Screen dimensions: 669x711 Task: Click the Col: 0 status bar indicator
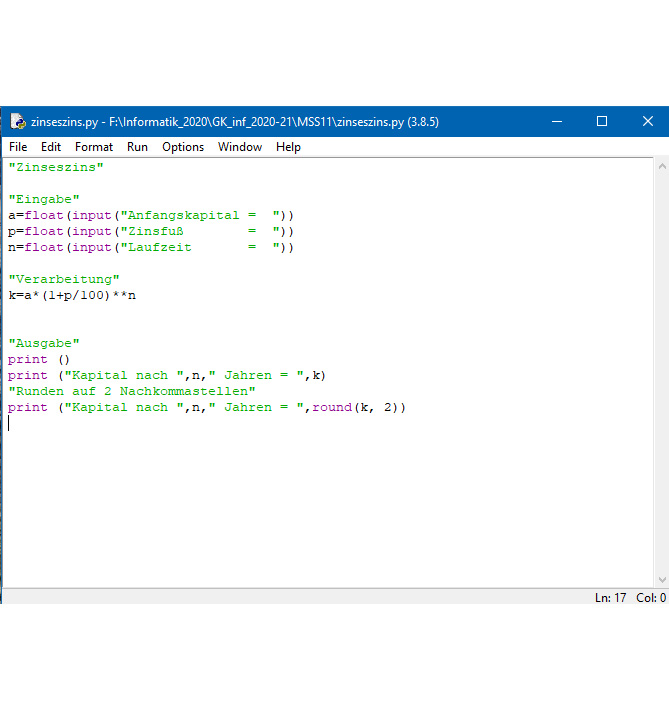649,598
